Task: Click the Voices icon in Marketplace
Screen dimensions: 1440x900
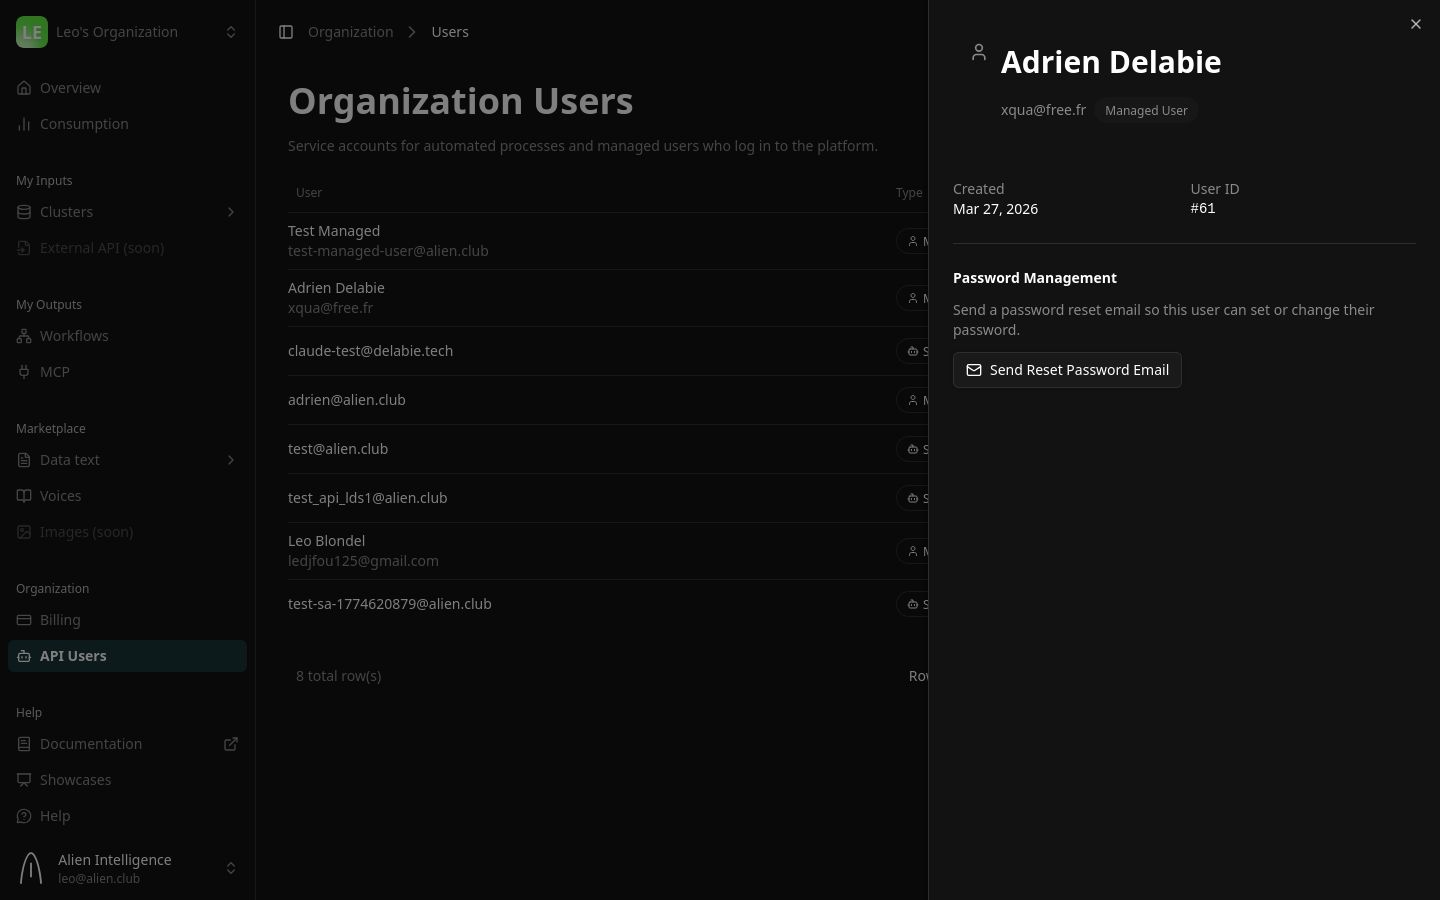Action: point(24,496)
